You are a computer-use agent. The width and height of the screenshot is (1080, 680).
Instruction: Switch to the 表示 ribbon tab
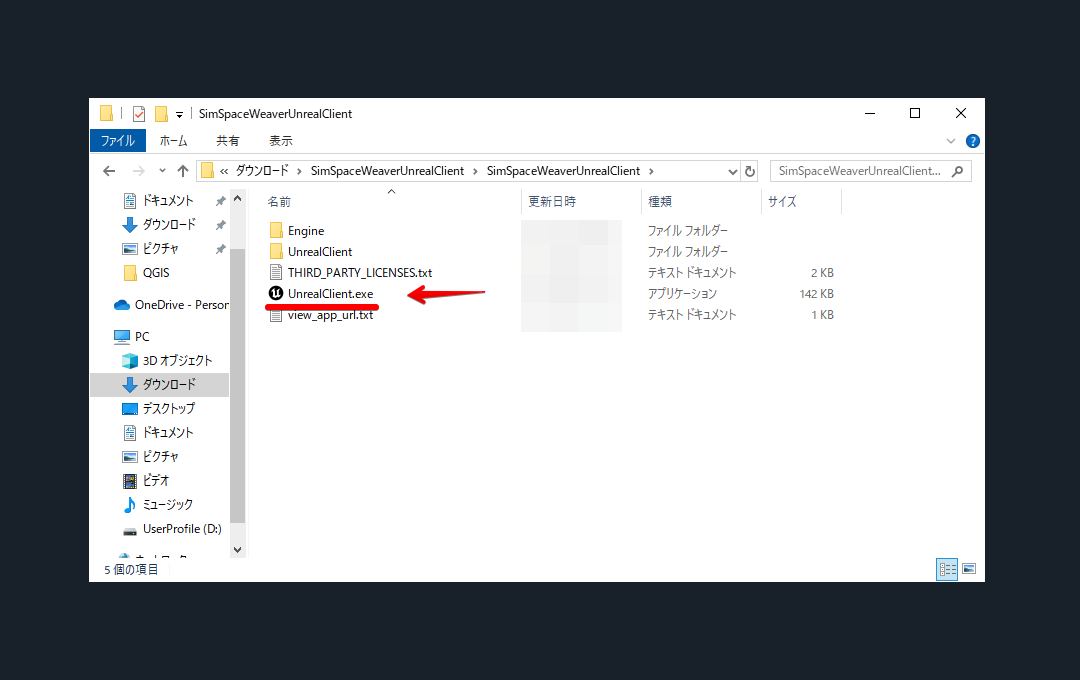click(x=280, y=141)
